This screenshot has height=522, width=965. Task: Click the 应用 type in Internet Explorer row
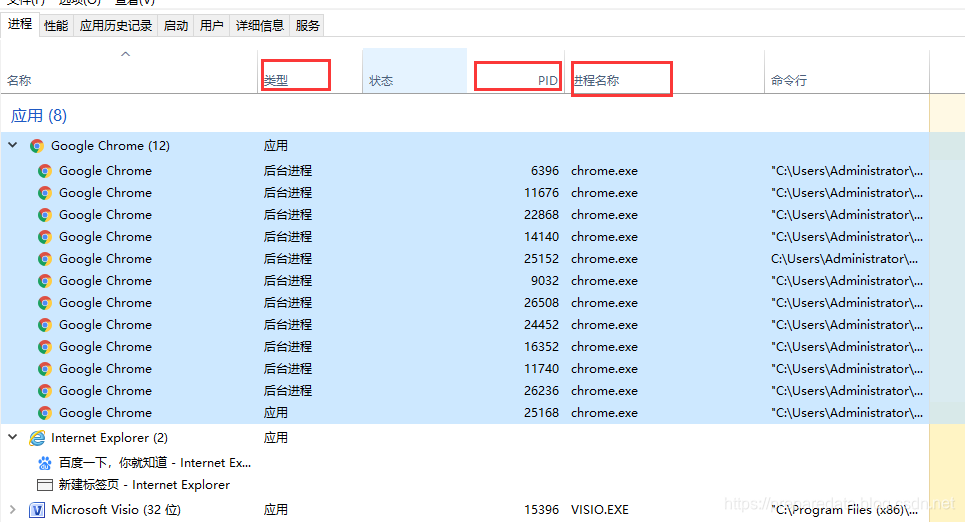click(276, 438)
